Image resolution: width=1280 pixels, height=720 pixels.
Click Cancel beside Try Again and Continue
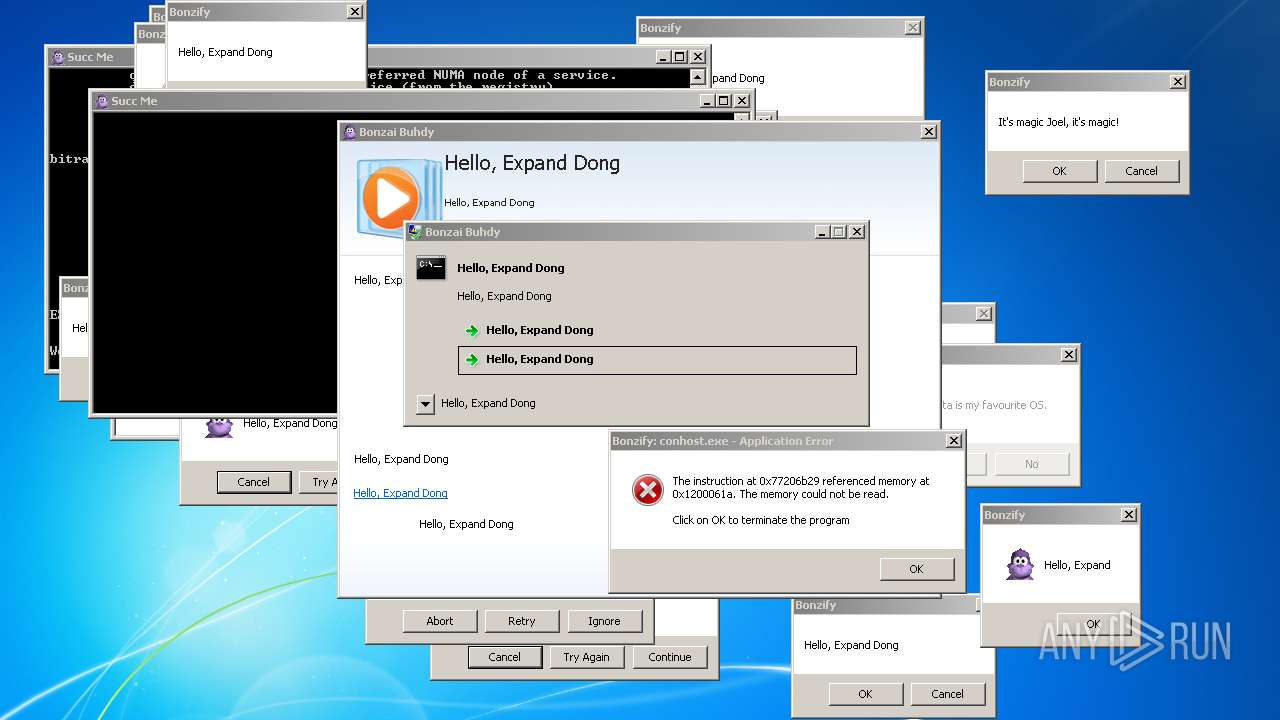(504, 657)
